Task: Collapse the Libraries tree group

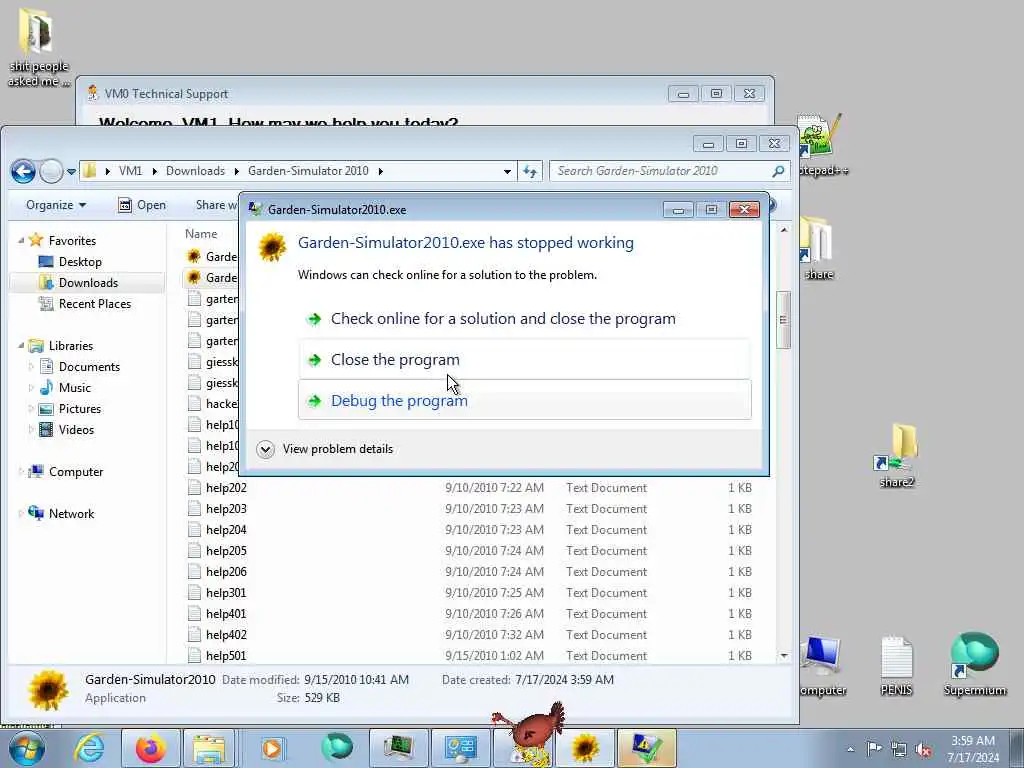Action: 21,345
